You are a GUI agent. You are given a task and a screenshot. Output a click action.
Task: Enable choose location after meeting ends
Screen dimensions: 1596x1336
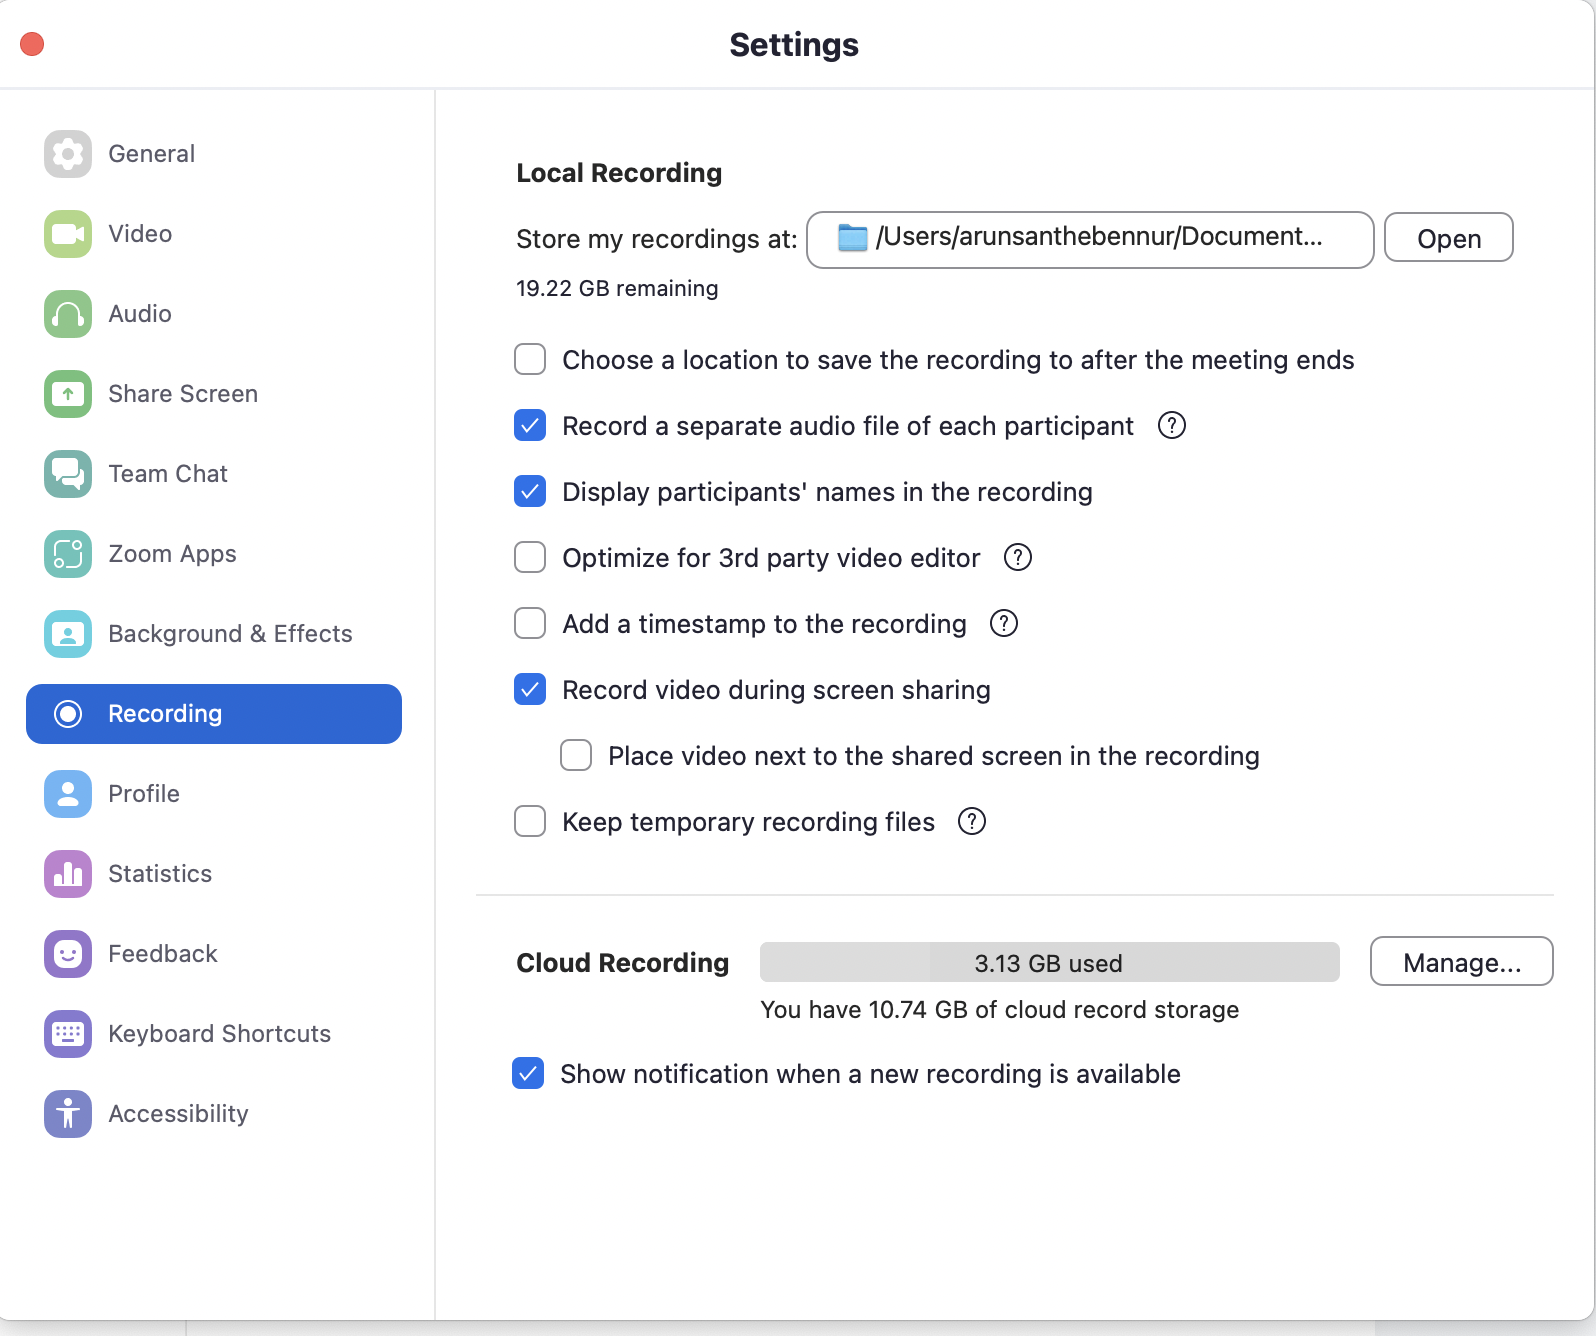pyautogui.click(x=530, y=359)
